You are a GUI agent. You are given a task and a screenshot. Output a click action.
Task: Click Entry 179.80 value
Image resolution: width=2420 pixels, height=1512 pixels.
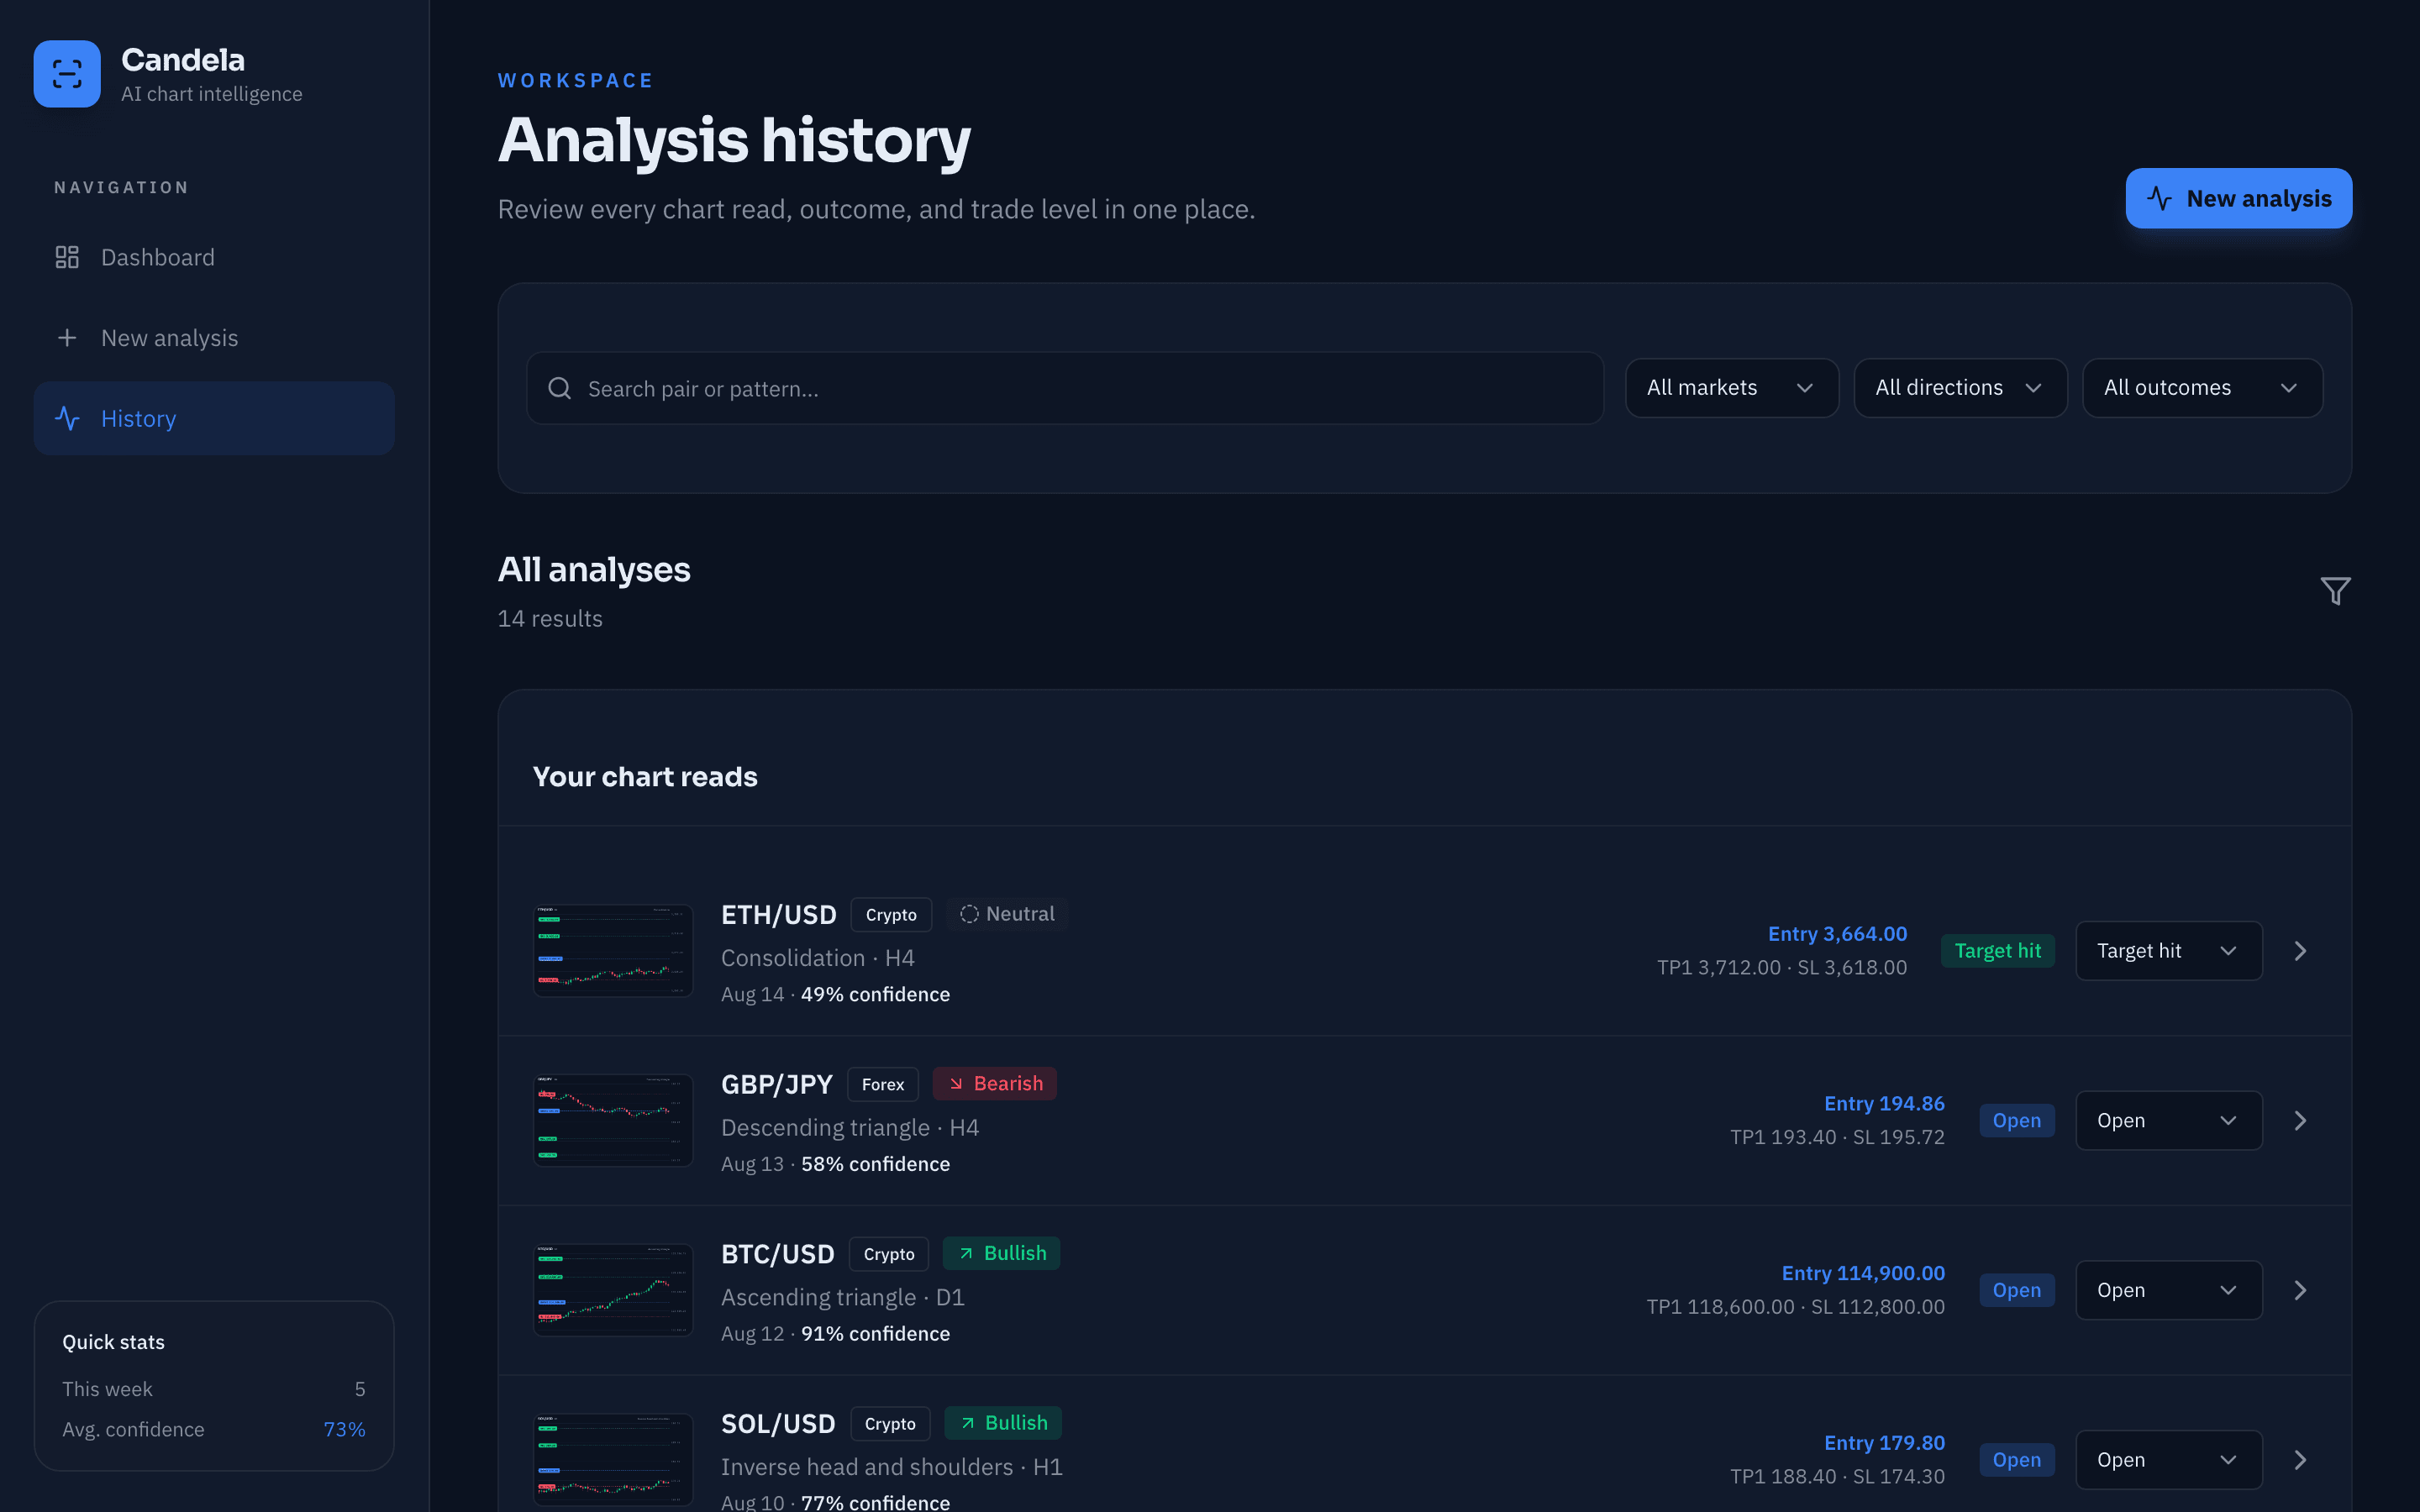coord(1884,1443)
